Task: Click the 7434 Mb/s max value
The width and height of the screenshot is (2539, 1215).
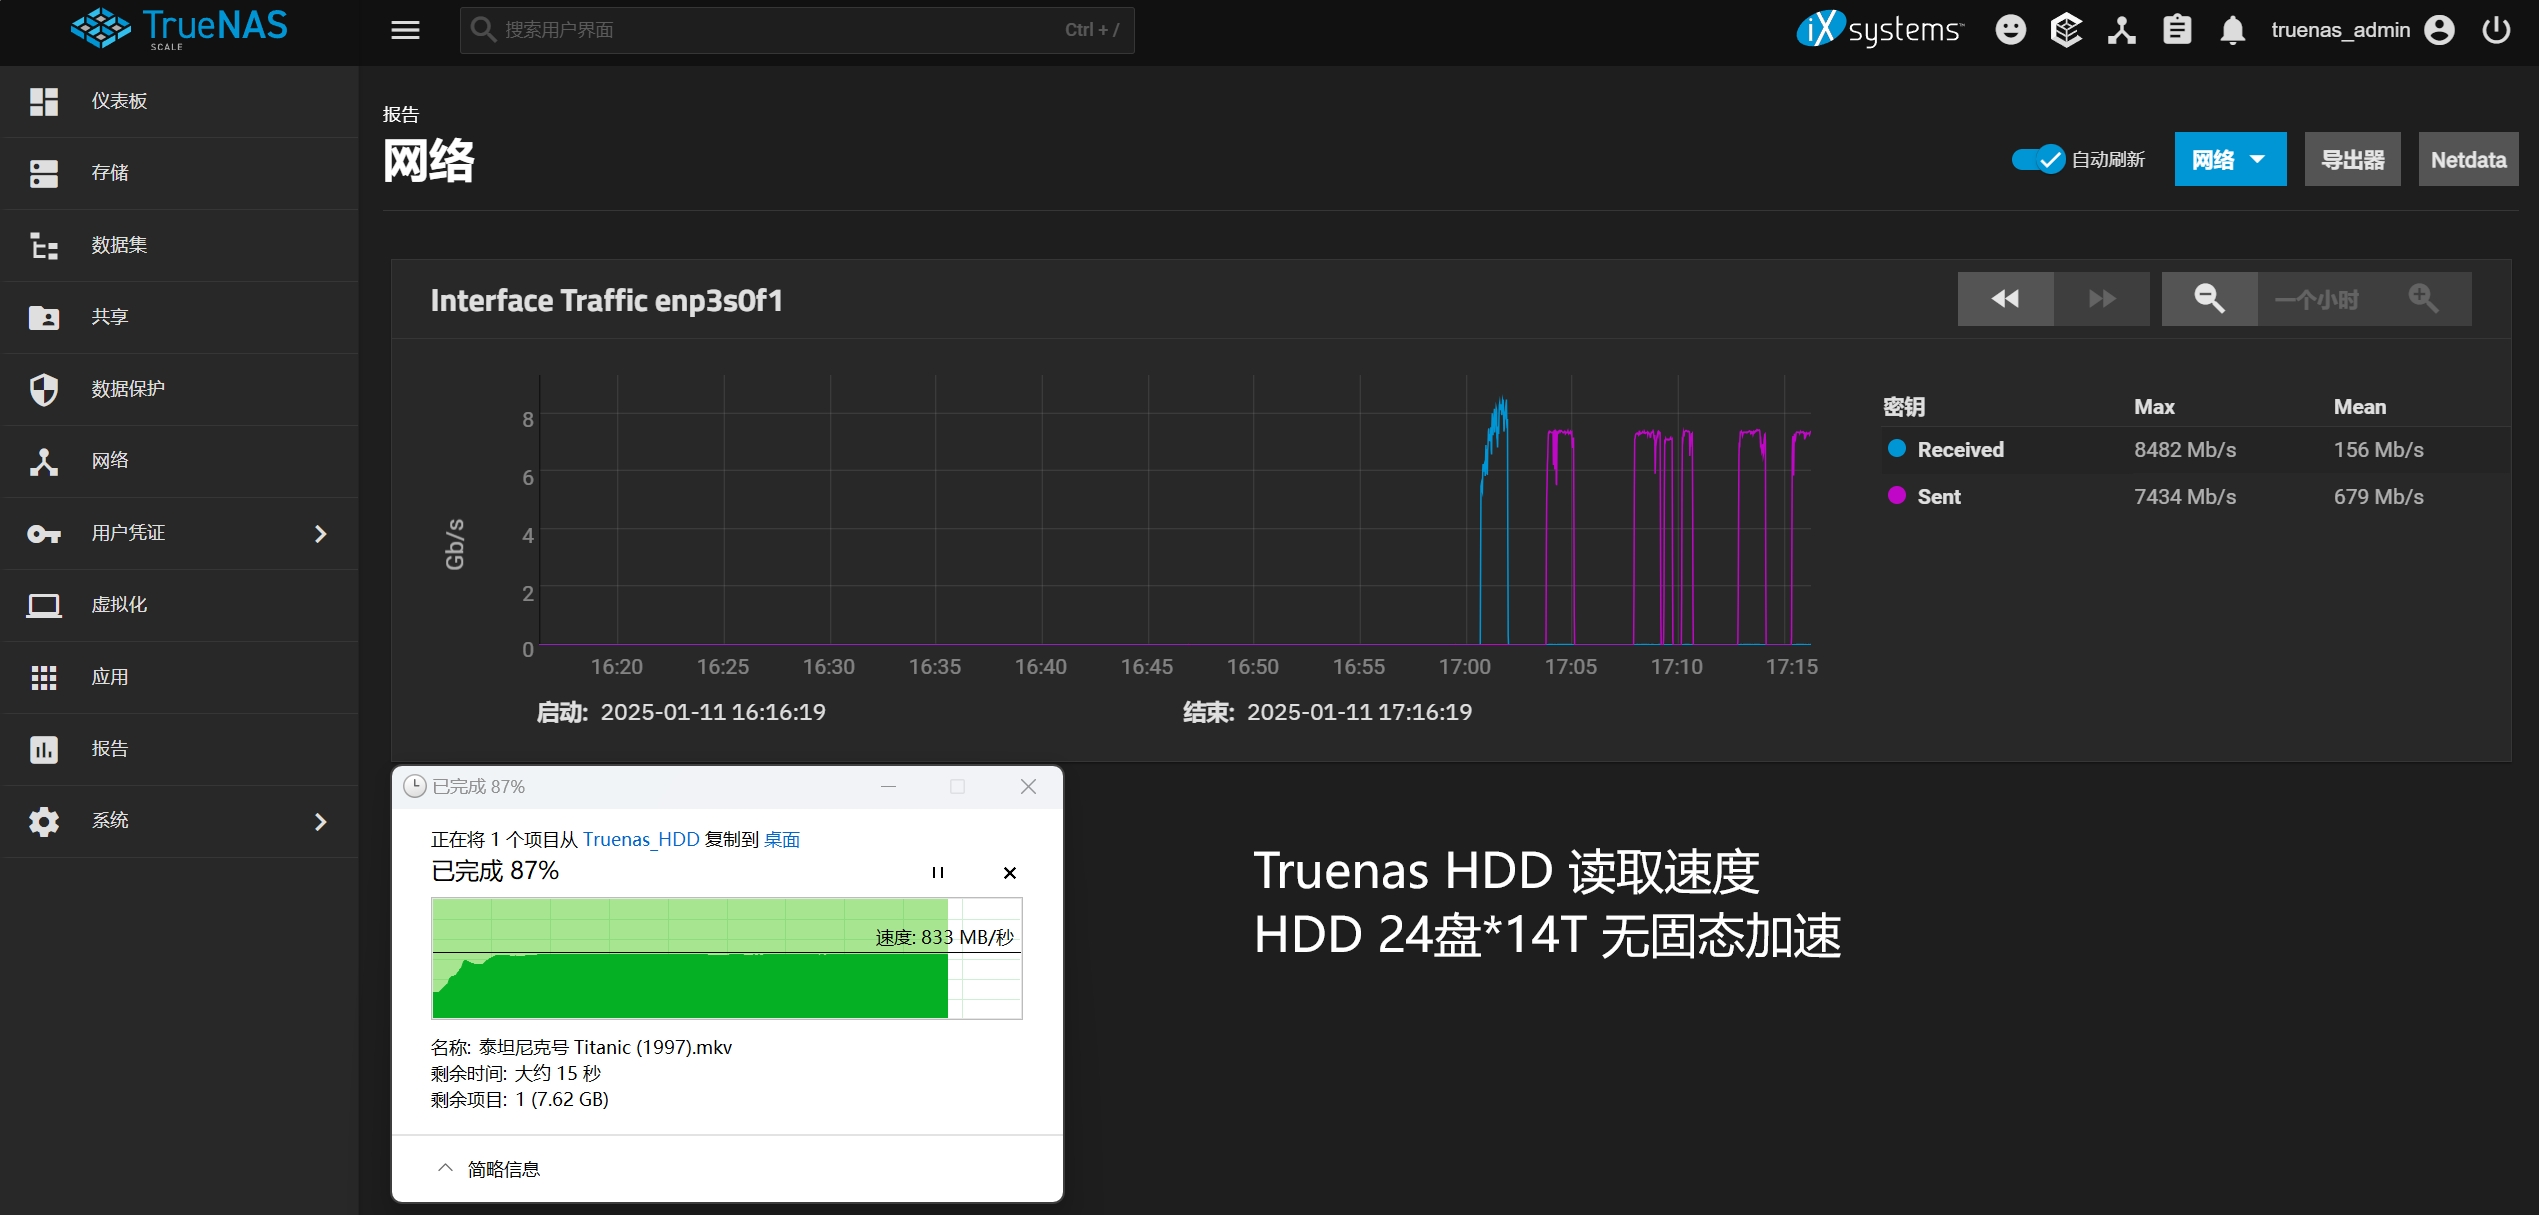Action: 2184,496
